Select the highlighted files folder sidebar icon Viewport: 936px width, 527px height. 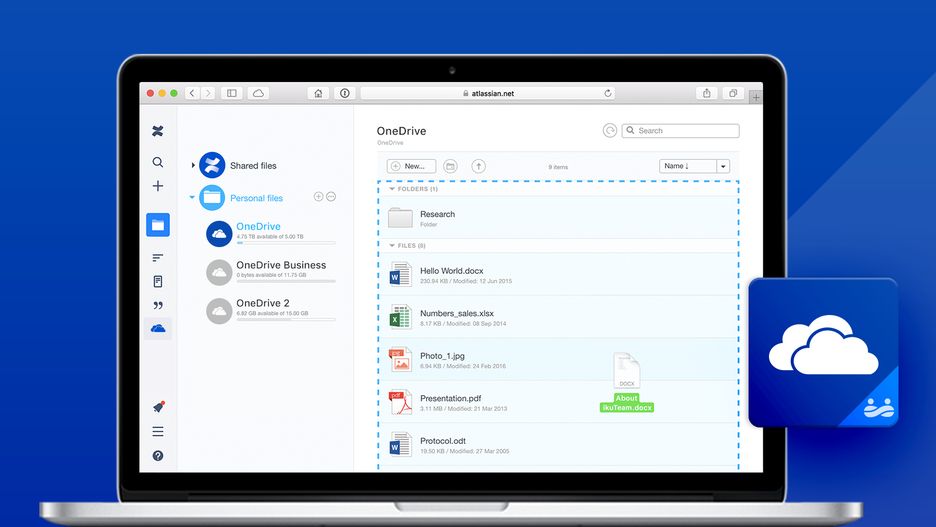158,225
